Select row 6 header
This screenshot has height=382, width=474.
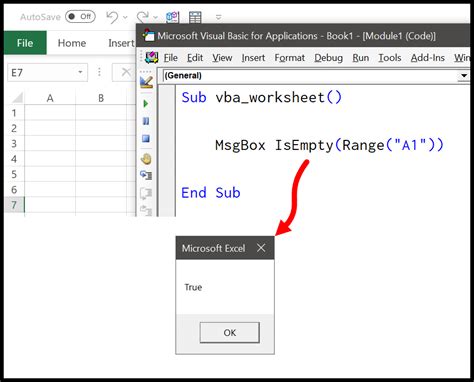(14, 190)
